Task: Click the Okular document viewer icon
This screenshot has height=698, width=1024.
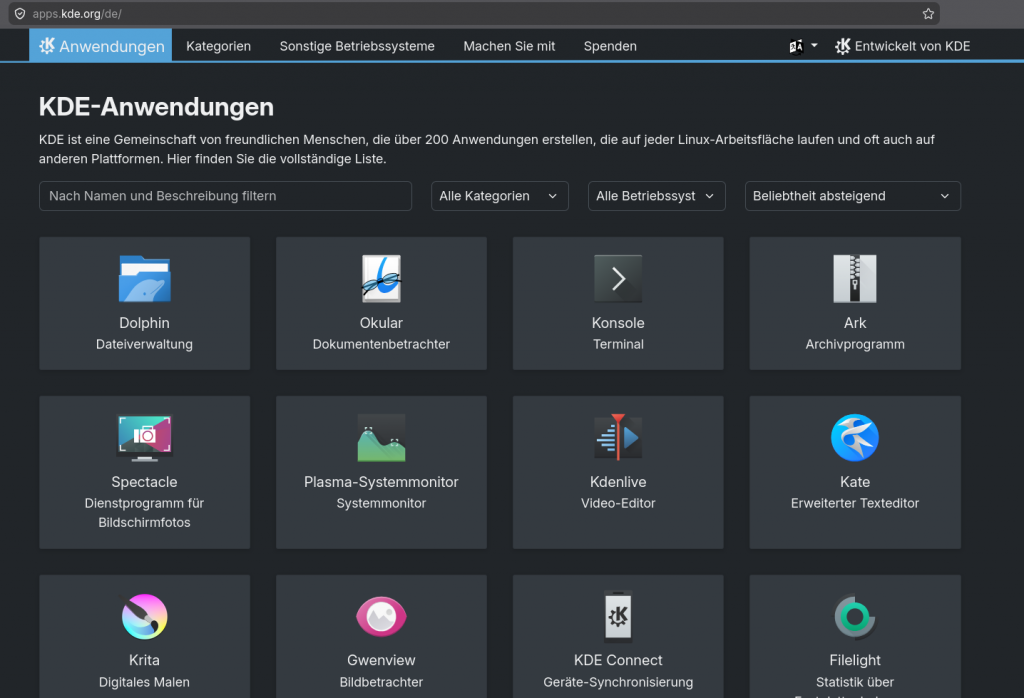Action: pyautogui.click(x=381, y=279)
